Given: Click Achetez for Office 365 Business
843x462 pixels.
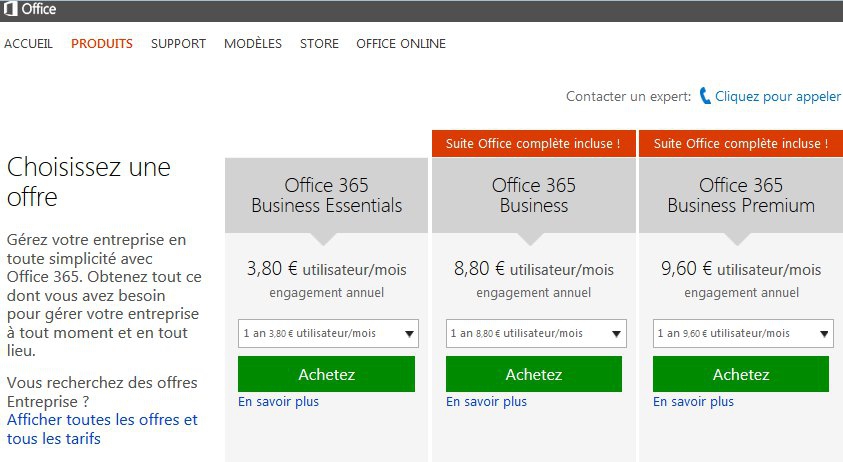Looking at the screenshot, I should (534, 374).
